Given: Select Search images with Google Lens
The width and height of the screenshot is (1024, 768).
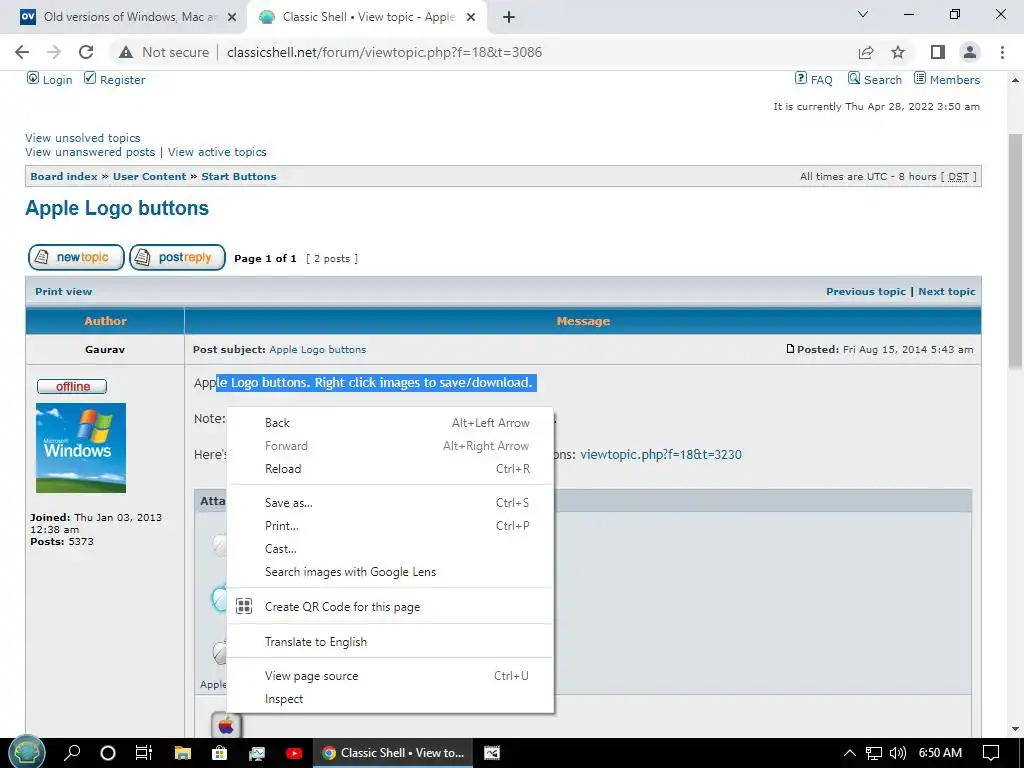Looking at the screenshot, I should (391, 572).
